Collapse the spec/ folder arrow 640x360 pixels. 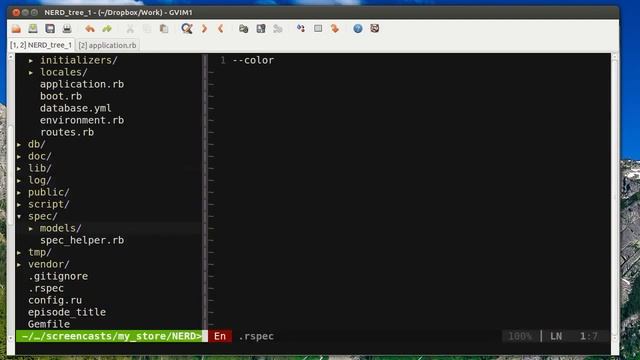(19, 217)
